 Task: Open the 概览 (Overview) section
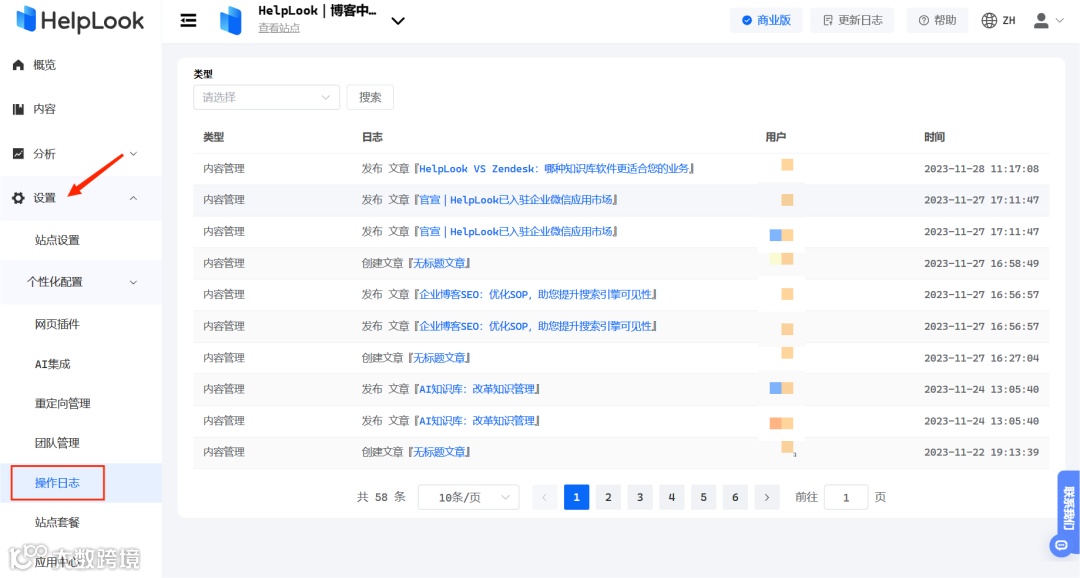(x=44, y=64)
